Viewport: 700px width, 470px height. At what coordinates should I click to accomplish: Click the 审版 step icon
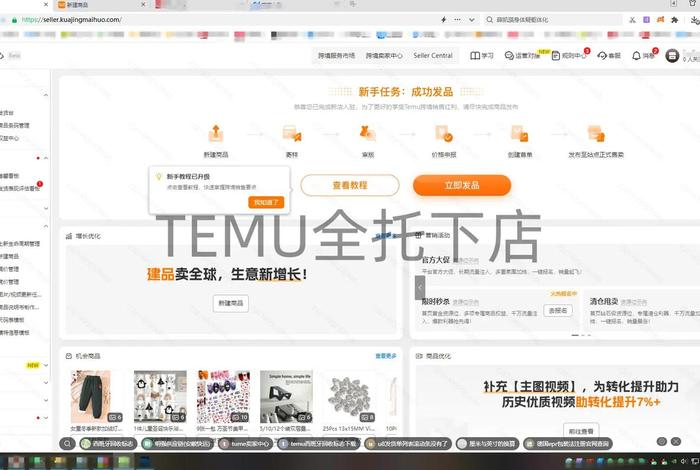pos(367,133)
